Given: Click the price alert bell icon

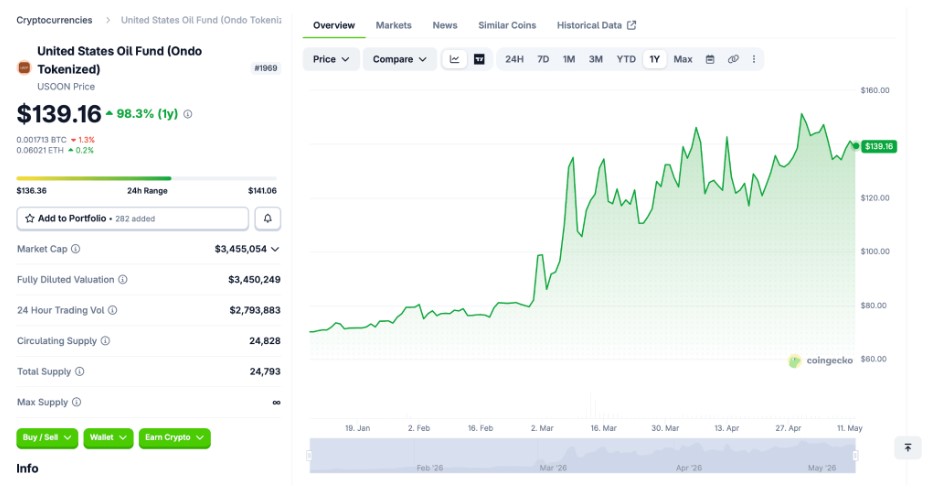Looking at the screenshot, I should [x=267, y=219].
